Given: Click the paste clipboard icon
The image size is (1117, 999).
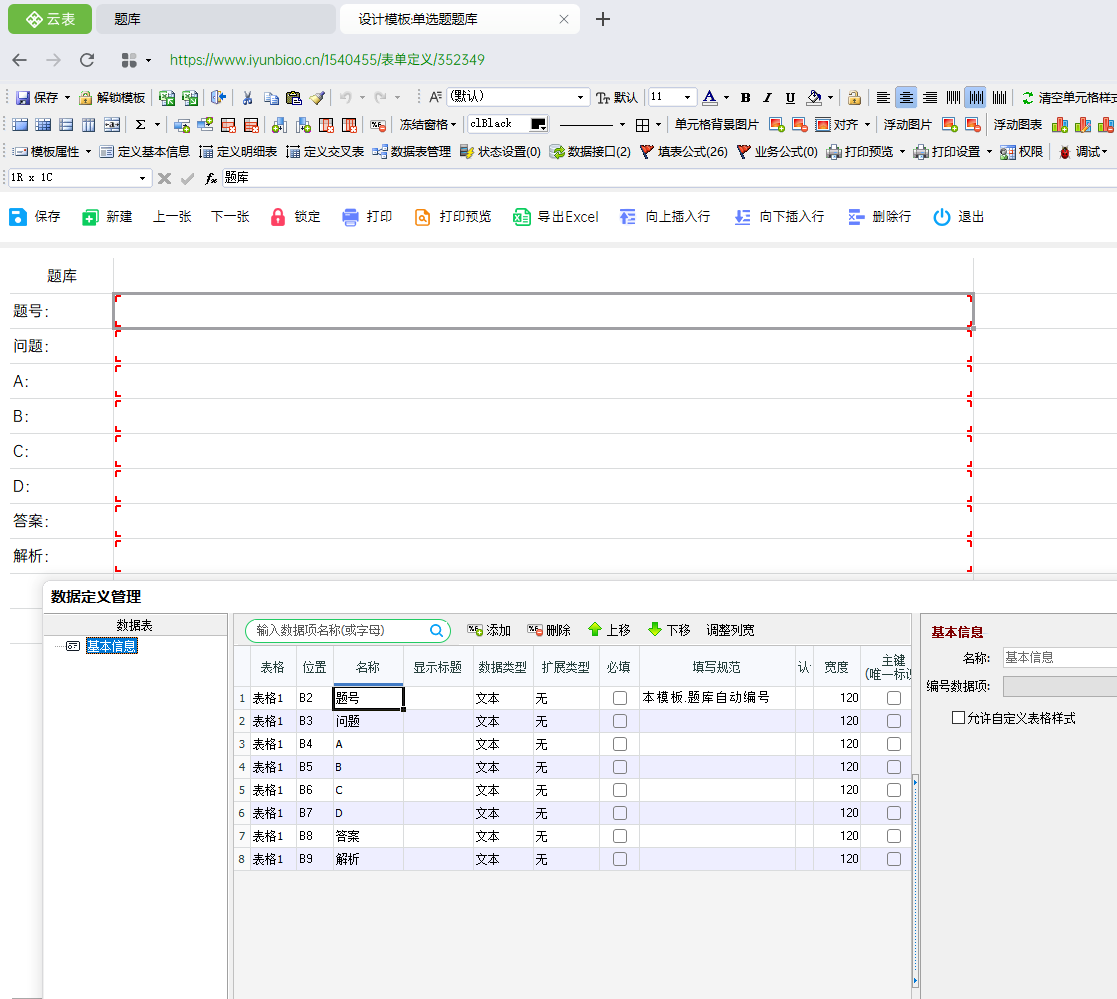Looking at the screenshot, I should [x=293, y=98].
